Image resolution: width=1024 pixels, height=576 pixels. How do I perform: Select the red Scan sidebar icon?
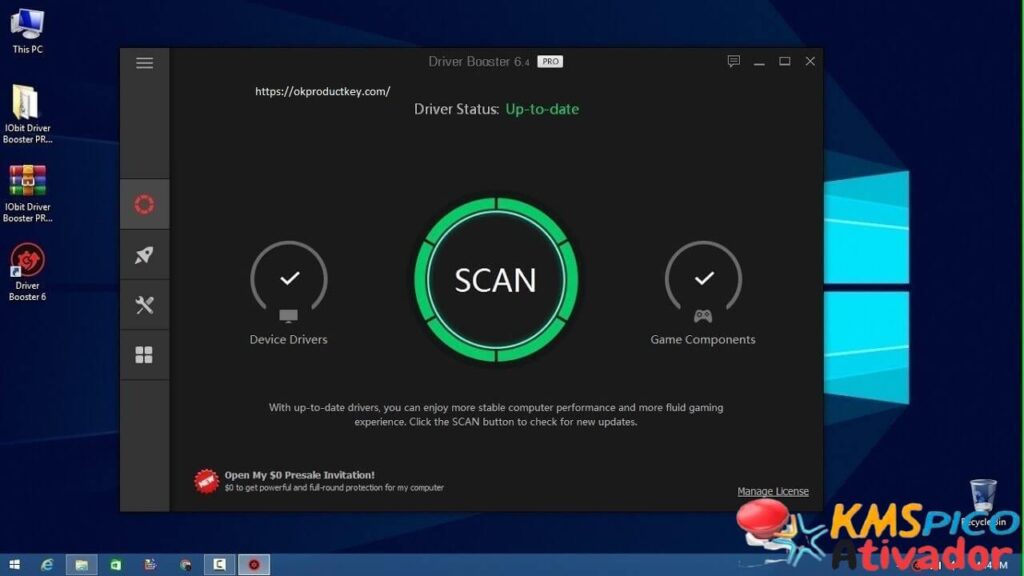[144, 204]
